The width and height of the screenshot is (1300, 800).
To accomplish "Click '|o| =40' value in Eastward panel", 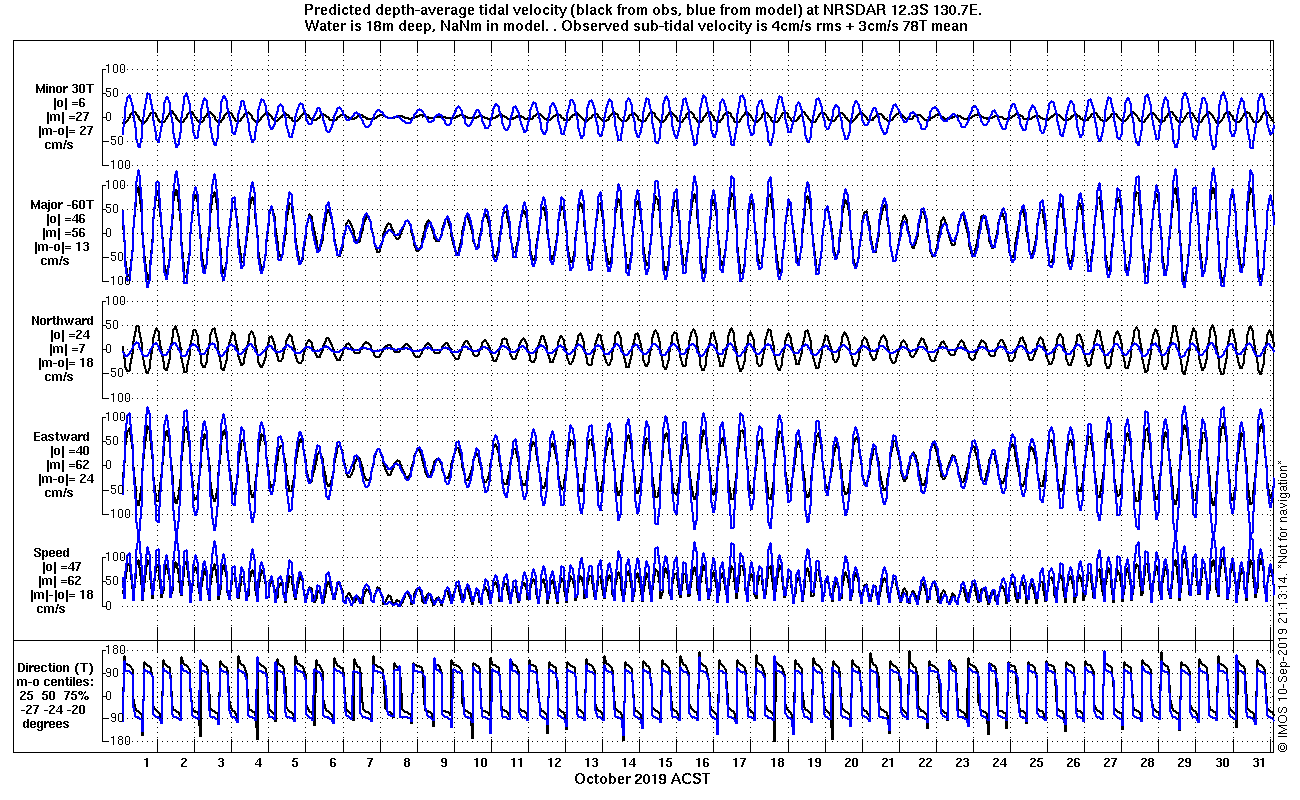I will coord(68,451).
